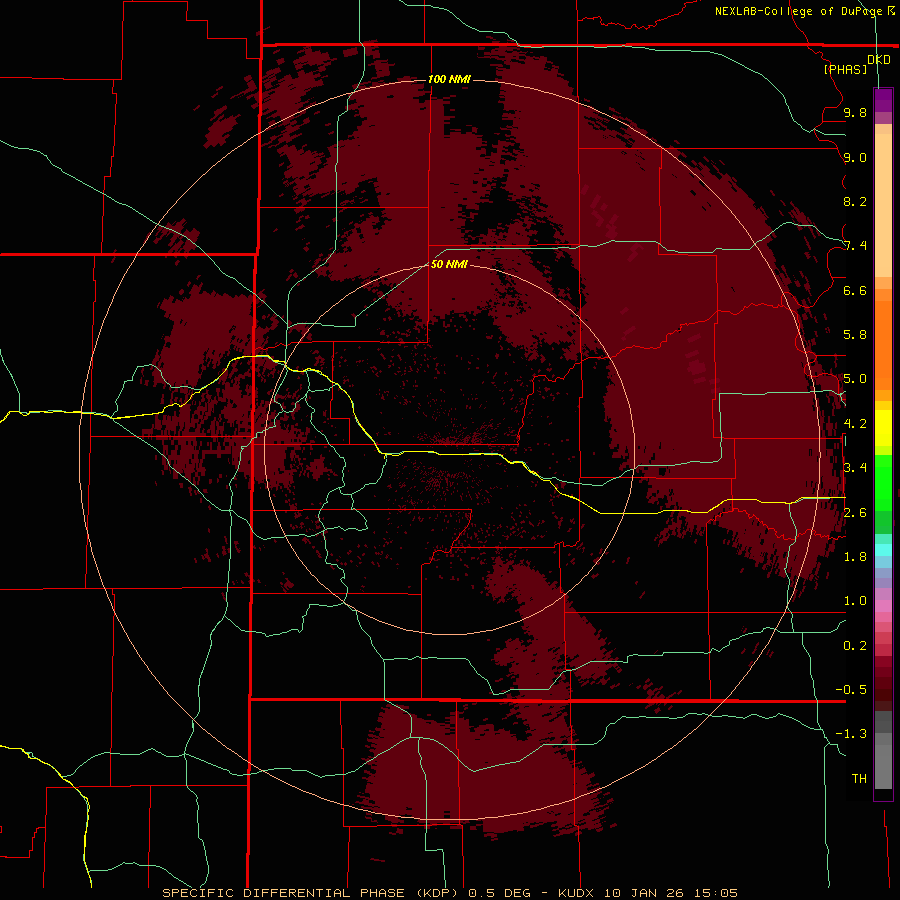Click the [PHAS] units label

pyautogui.click(x=845, y=69)
